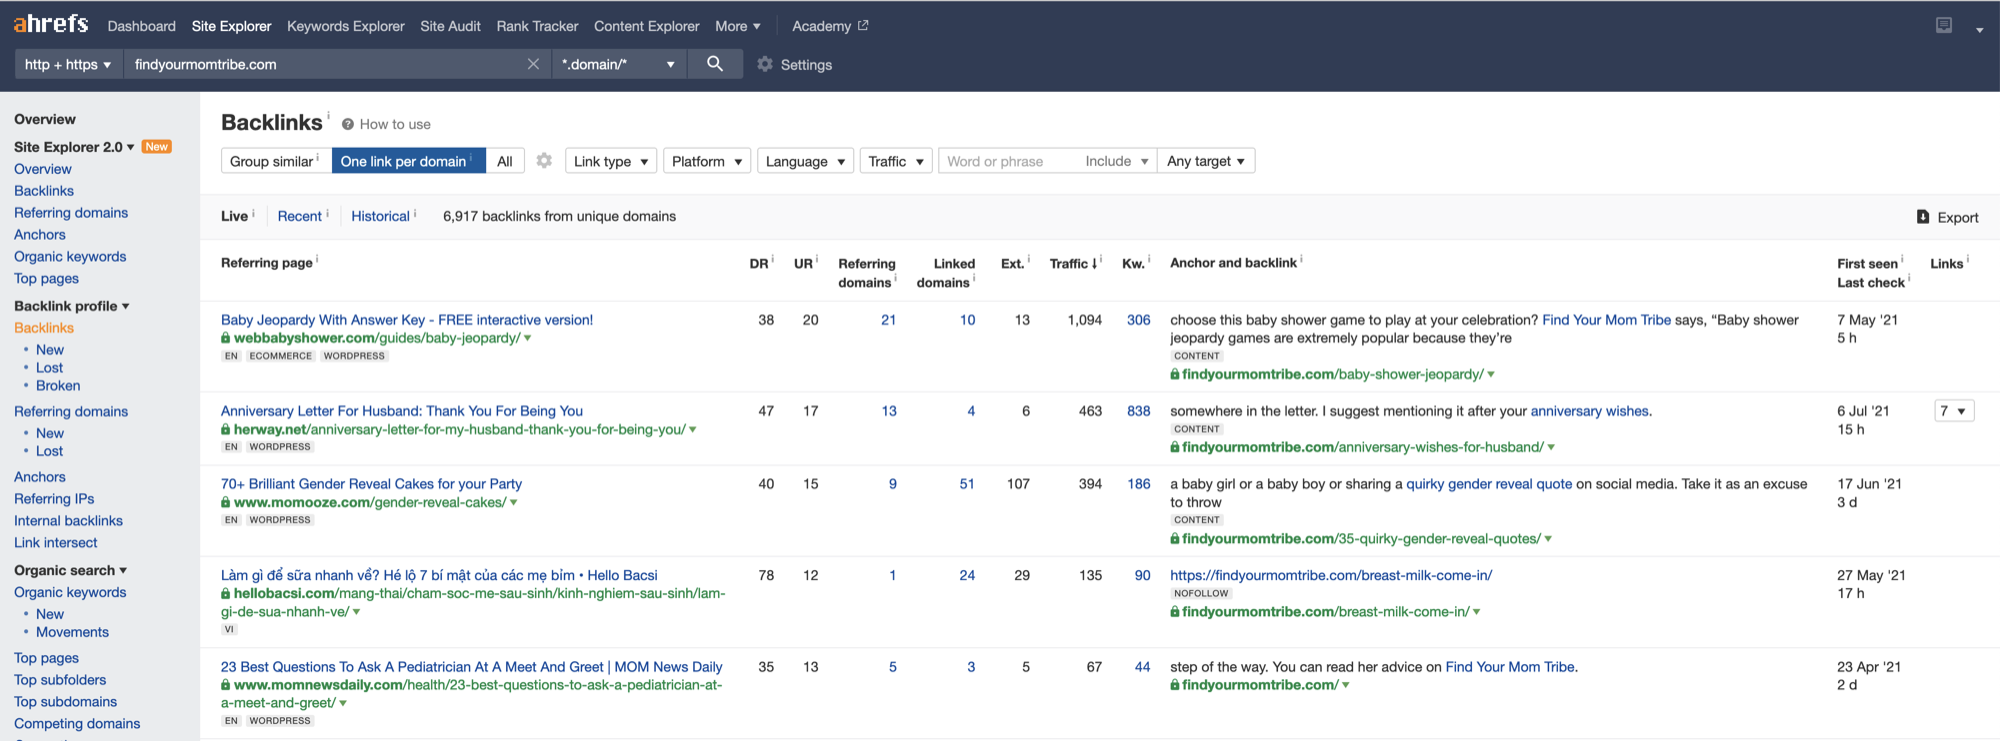This screenshot has height=741, width=2000.
Task: Open Keywords Explorer in the top navigation
Action: tap(346, 26)
